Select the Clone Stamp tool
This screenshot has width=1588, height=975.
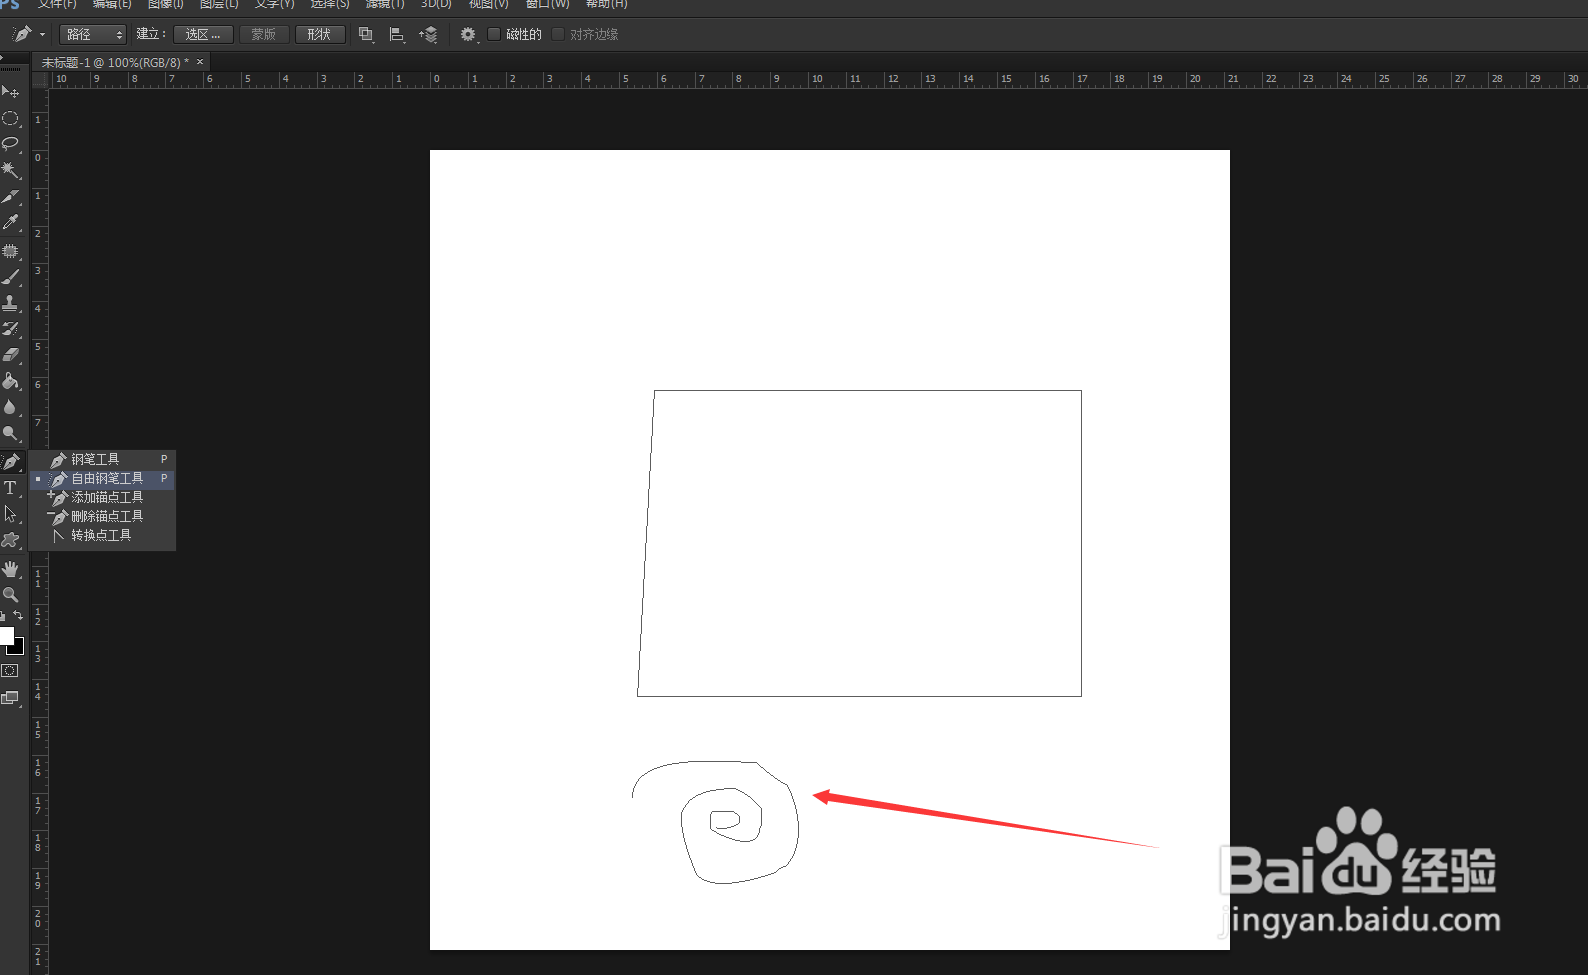(10, 303)
